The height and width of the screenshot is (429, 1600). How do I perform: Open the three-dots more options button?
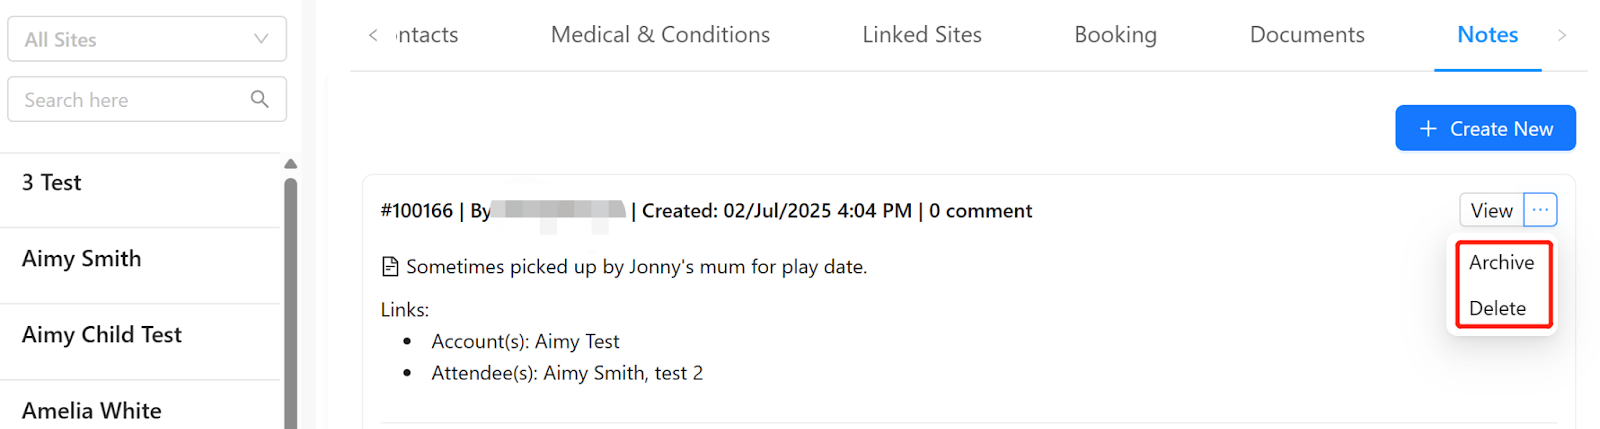pyautogui.click(x=1540, y=210)
